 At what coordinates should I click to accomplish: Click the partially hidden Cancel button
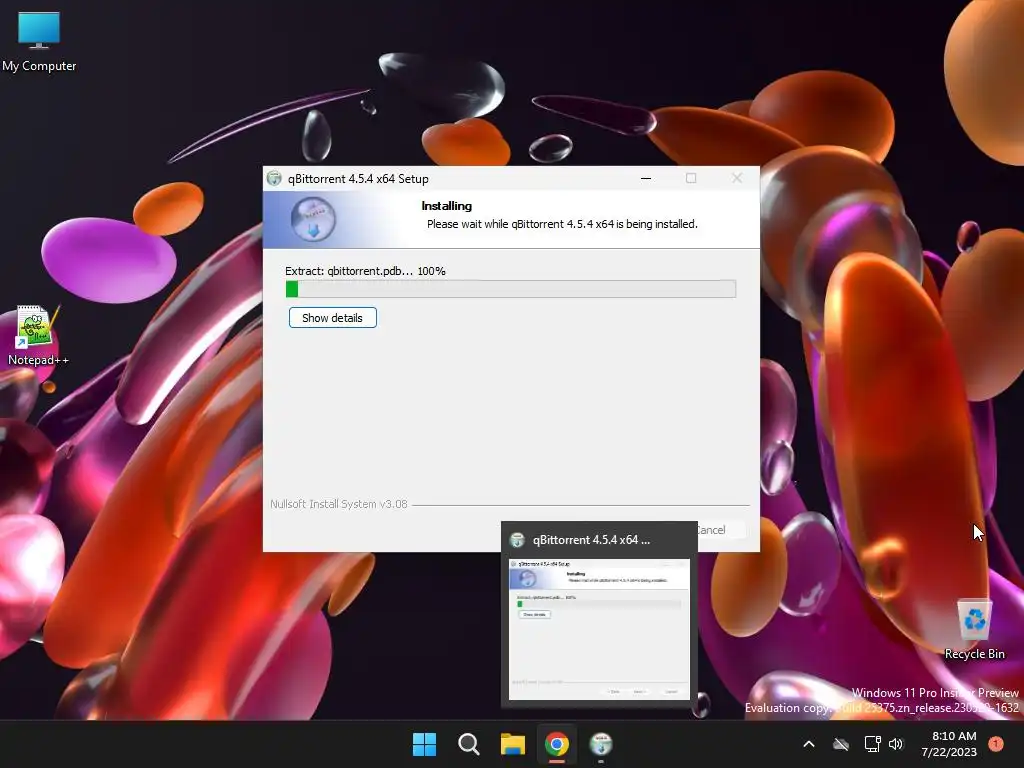(x=721, y=530)
